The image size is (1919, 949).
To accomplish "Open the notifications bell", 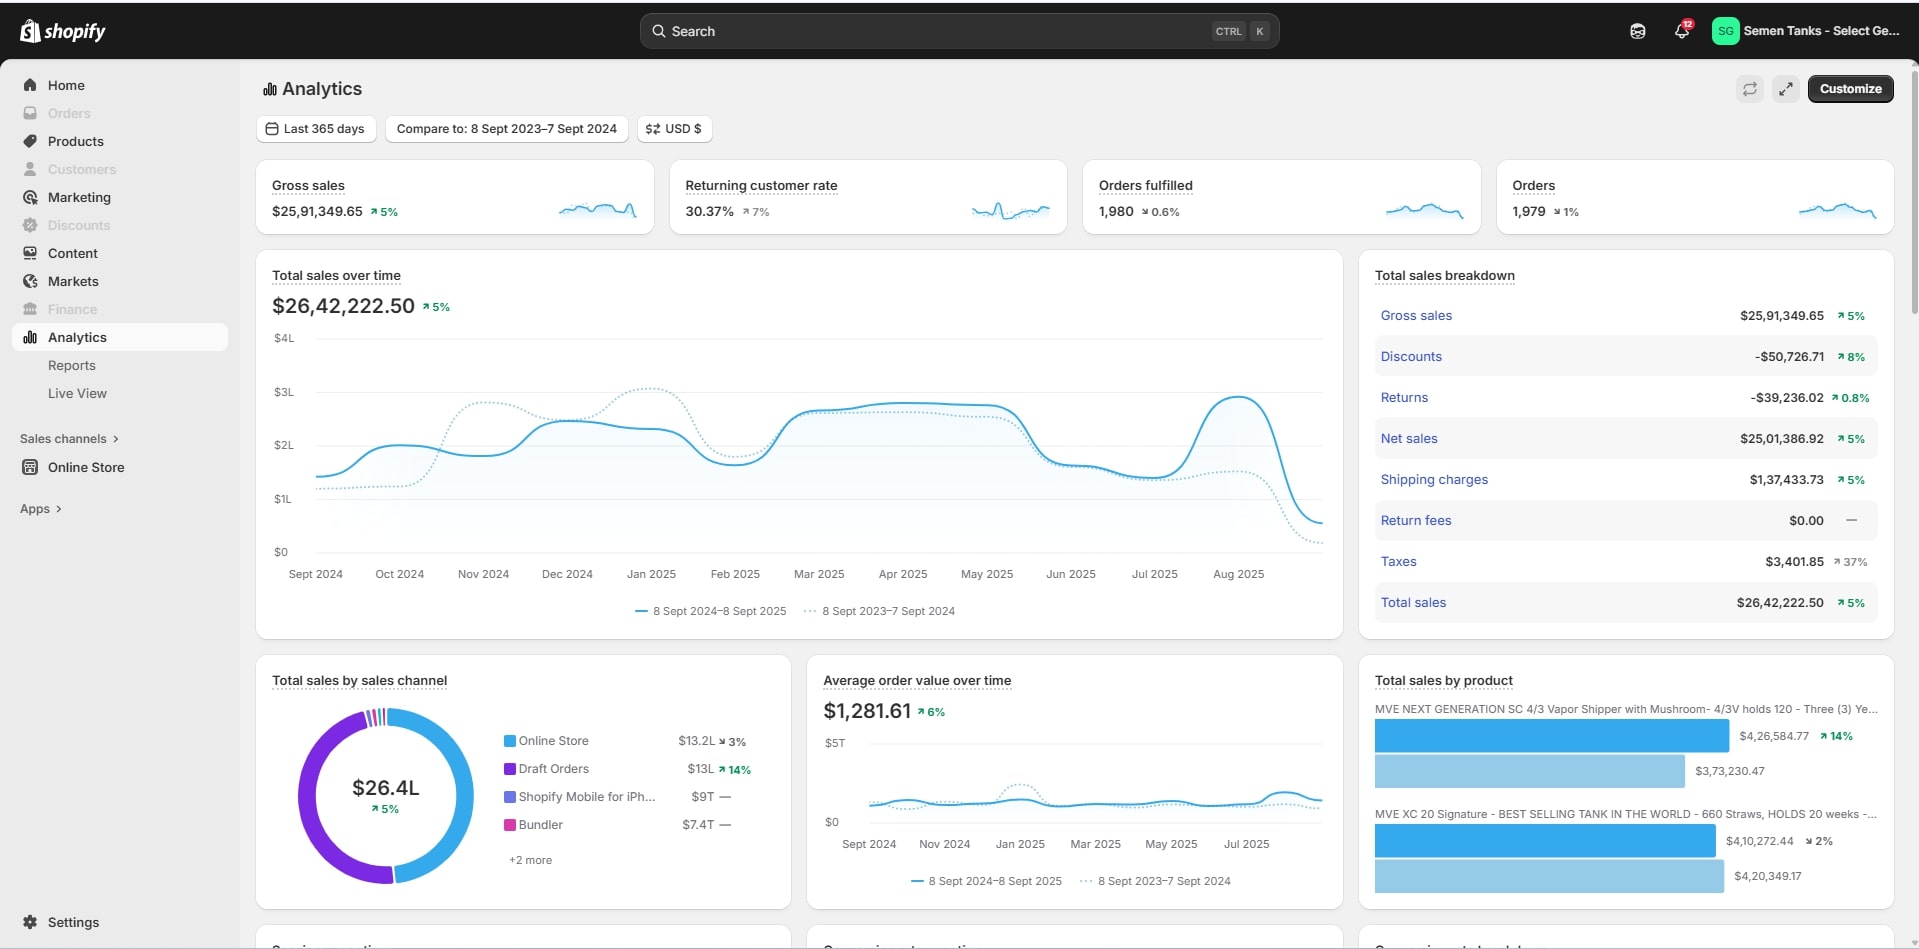I will (x=1681, y=31).
